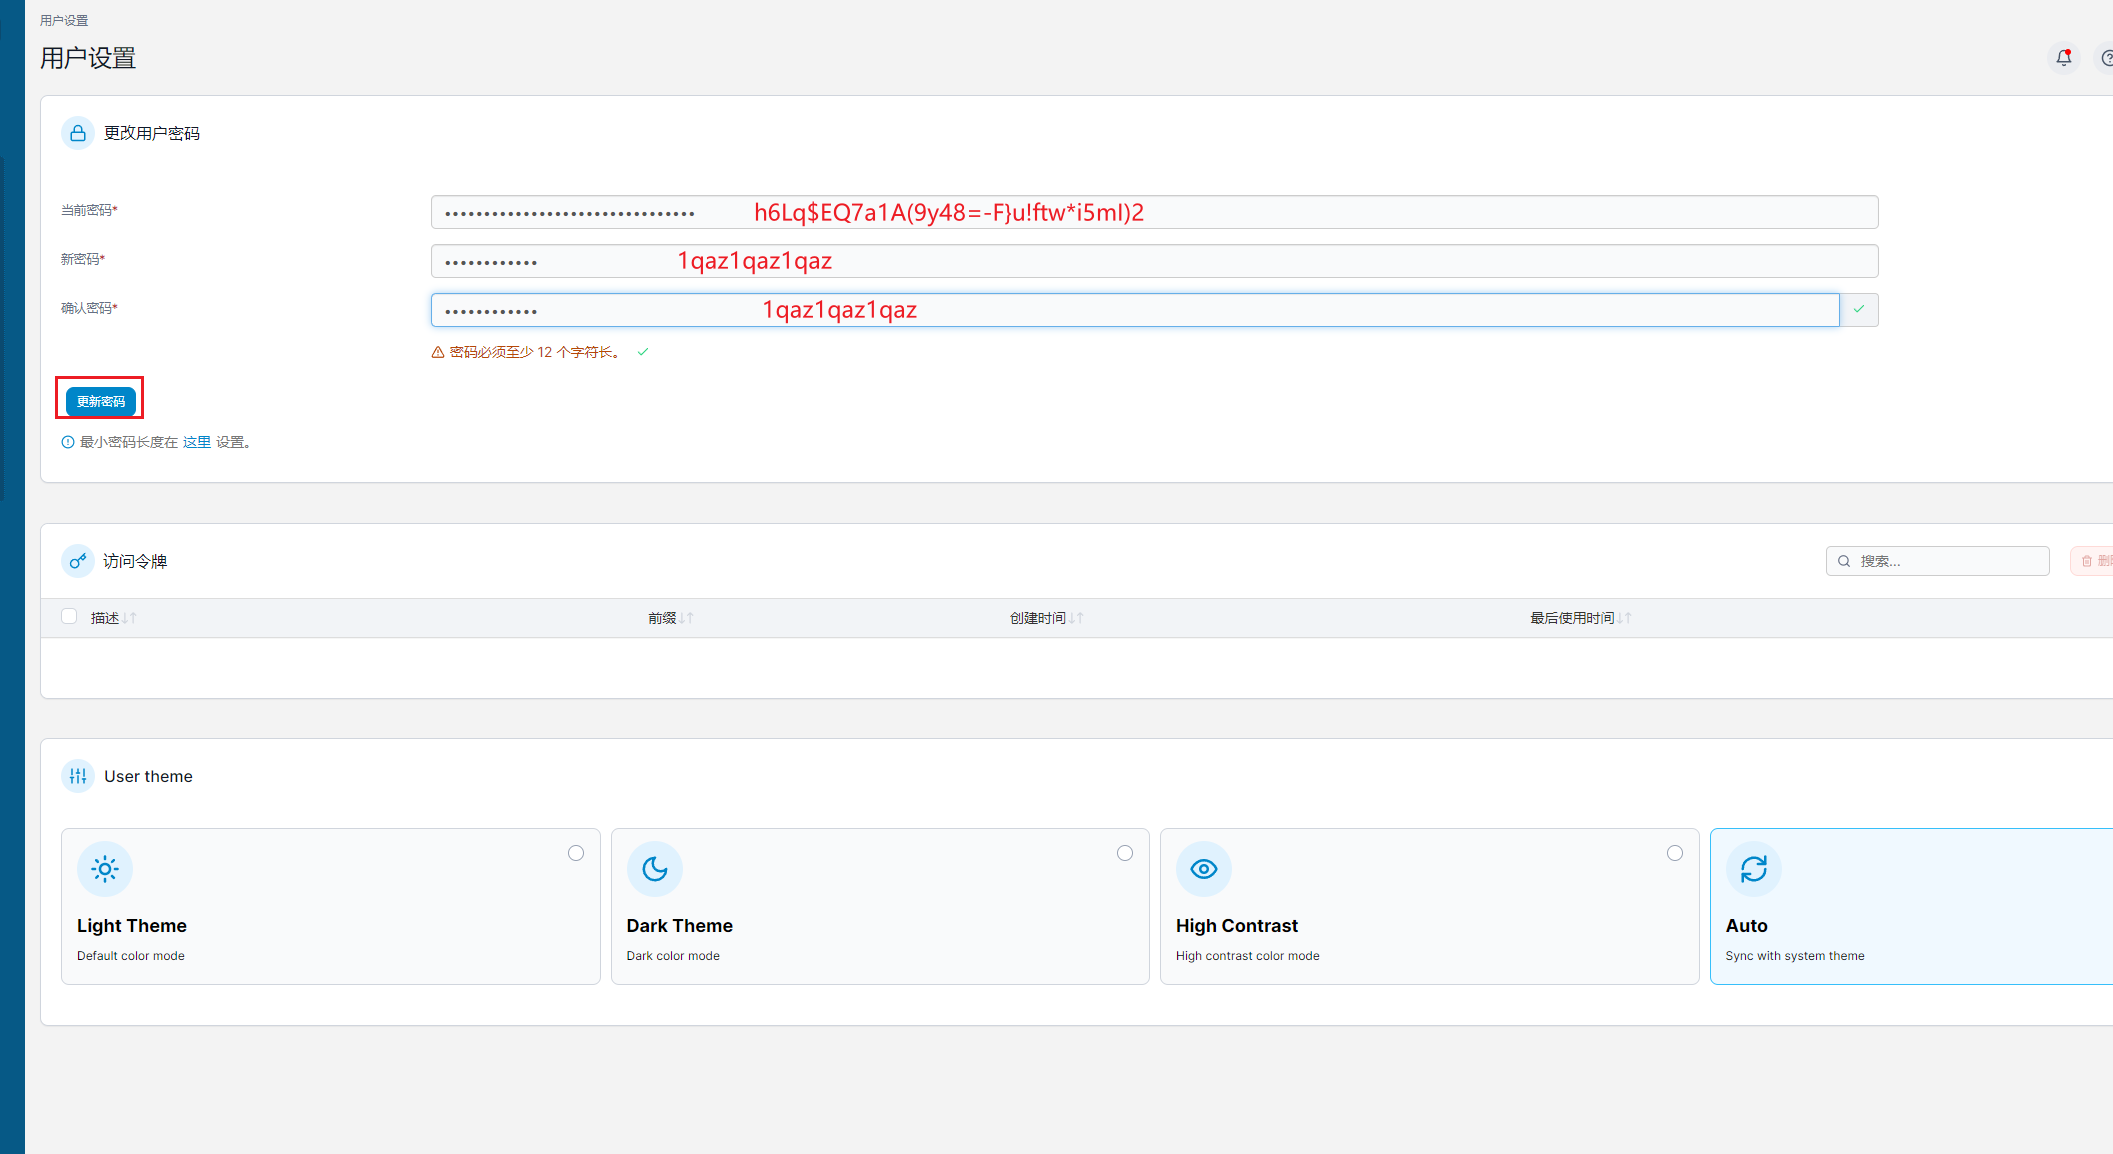The width and height of the screenshot is (2113, 1154).
Task: Click the sun icon in Light Theme card
Action: [105, 869]
